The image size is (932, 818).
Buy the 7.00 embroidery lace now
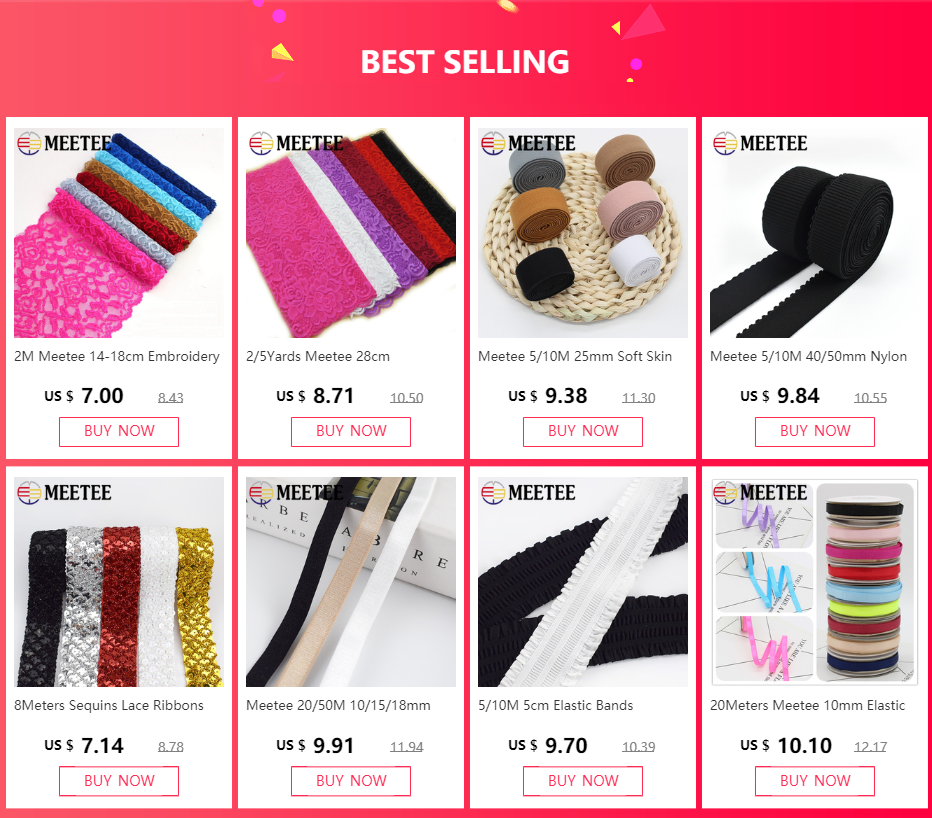[119, 432]
